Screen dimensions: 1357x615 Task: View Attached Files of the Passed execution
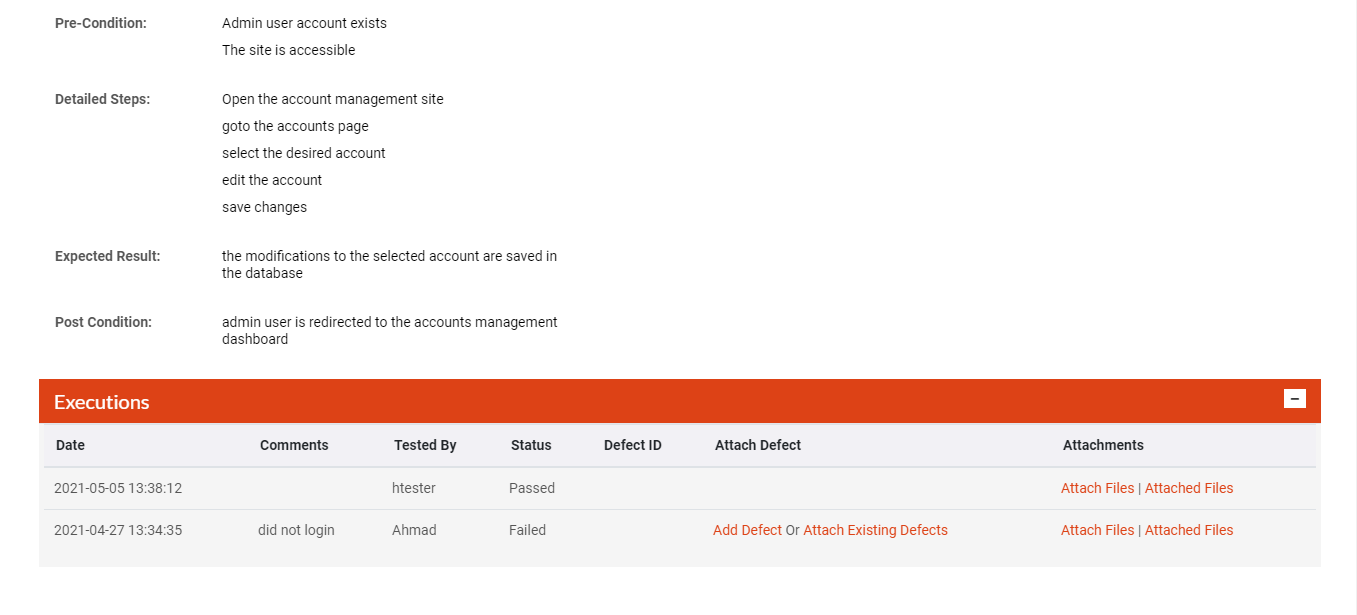(1188, 488)
